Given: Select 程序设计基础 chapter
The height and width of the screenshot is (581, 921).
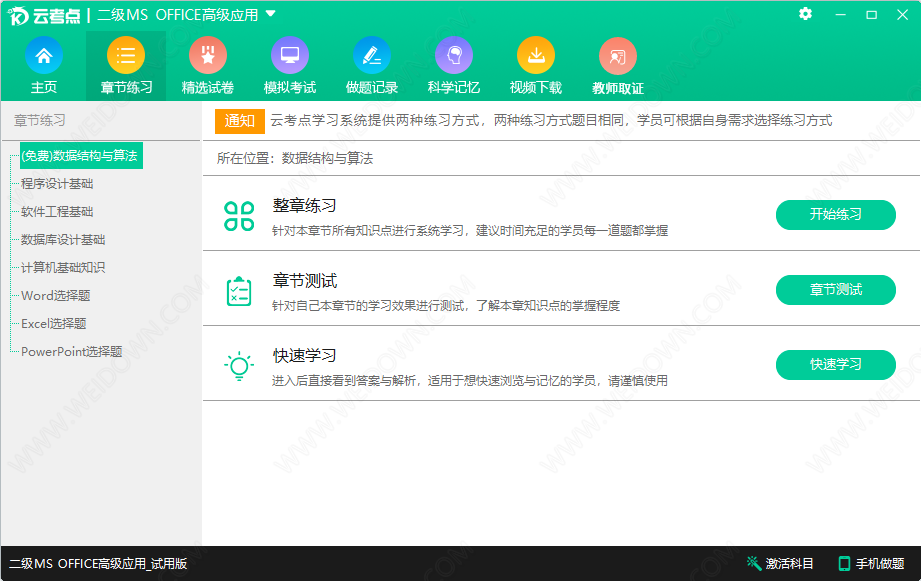Looking at the screenshot, I should (x=57, y=184).
